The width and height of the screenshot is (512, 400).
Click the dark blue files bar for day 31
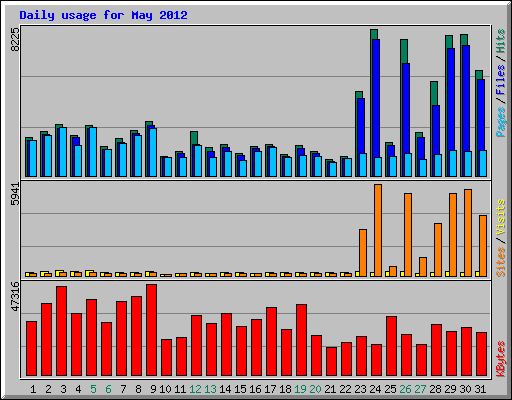click(481, 115)
